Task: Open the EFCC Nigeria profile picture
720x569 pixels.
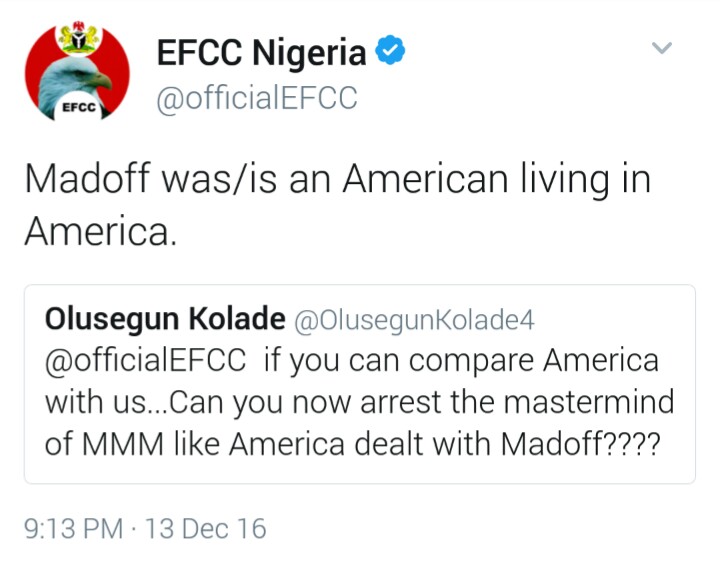Action: click(77, 73)
